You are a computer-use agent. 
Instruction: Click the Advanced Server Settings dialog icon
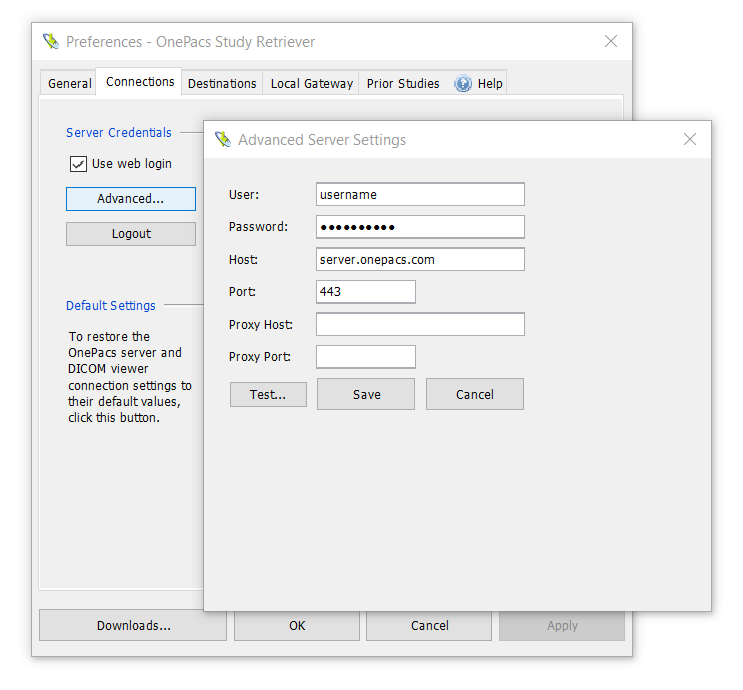tap(223, 139)
